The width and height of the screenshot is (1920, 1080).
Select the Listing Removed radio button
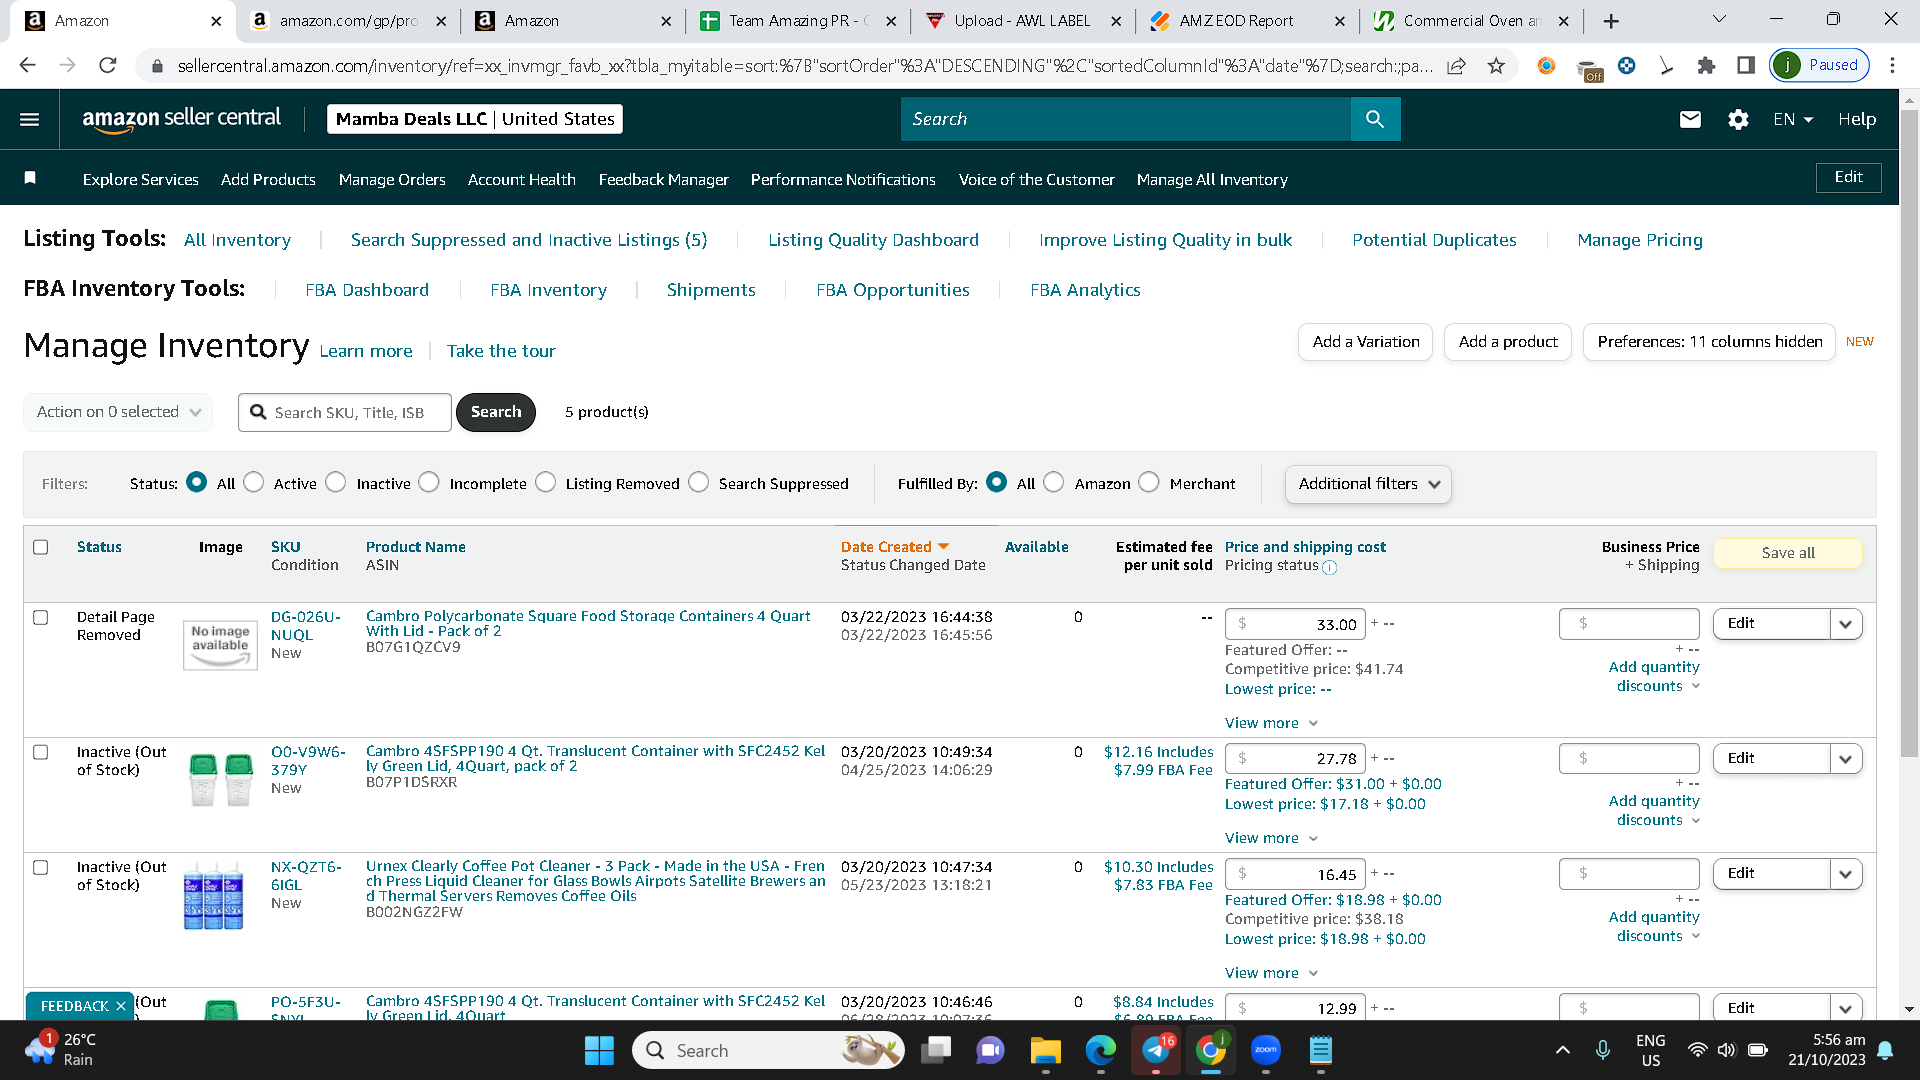pos(545,483)
